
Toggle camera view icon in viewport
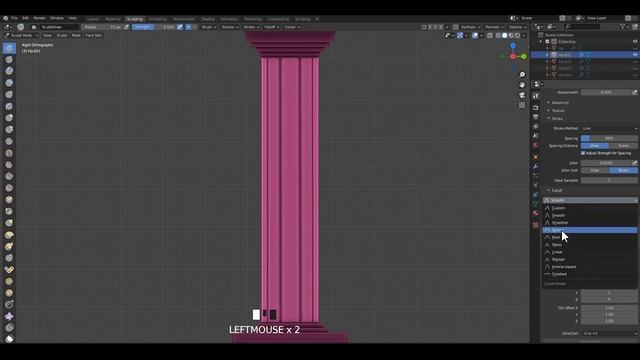tap(522, 95)
